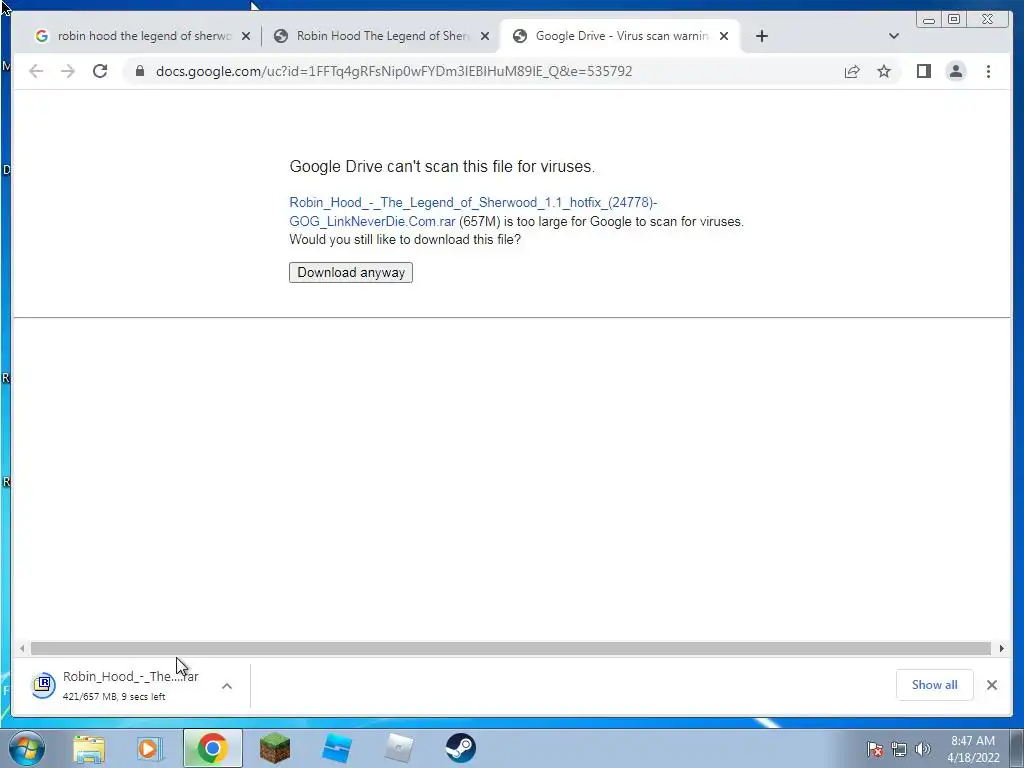This screenshot has width=1024, height=768.
Task: Expand the tab search chevron
Action: click(894, 36)
